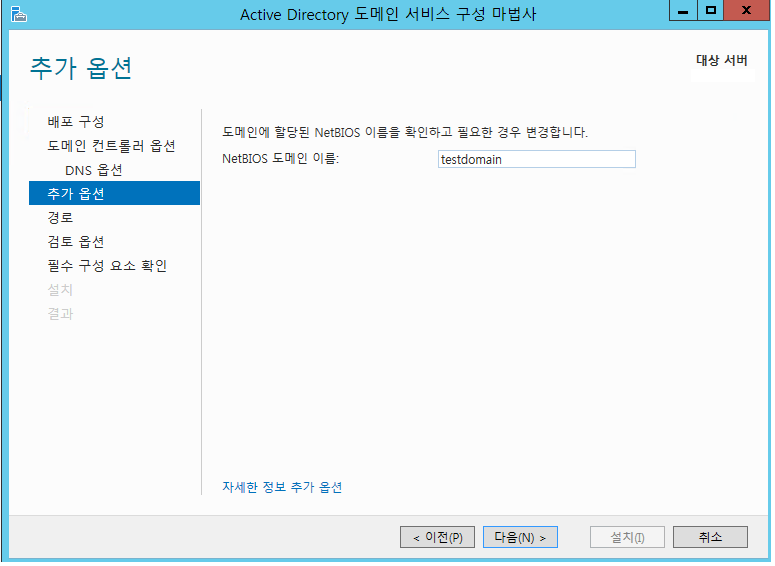Click the 이전(P) button
The image size is (775, 566).
click(x=438, y=538)
